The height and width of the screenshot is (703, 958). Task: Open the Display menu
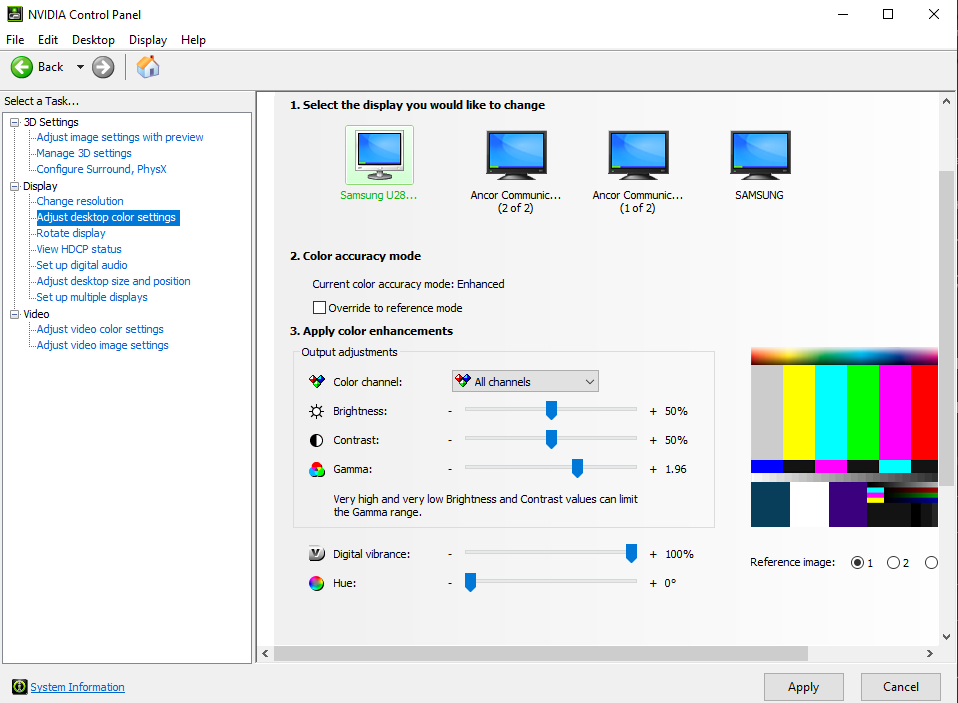click(x=148, y=40)
